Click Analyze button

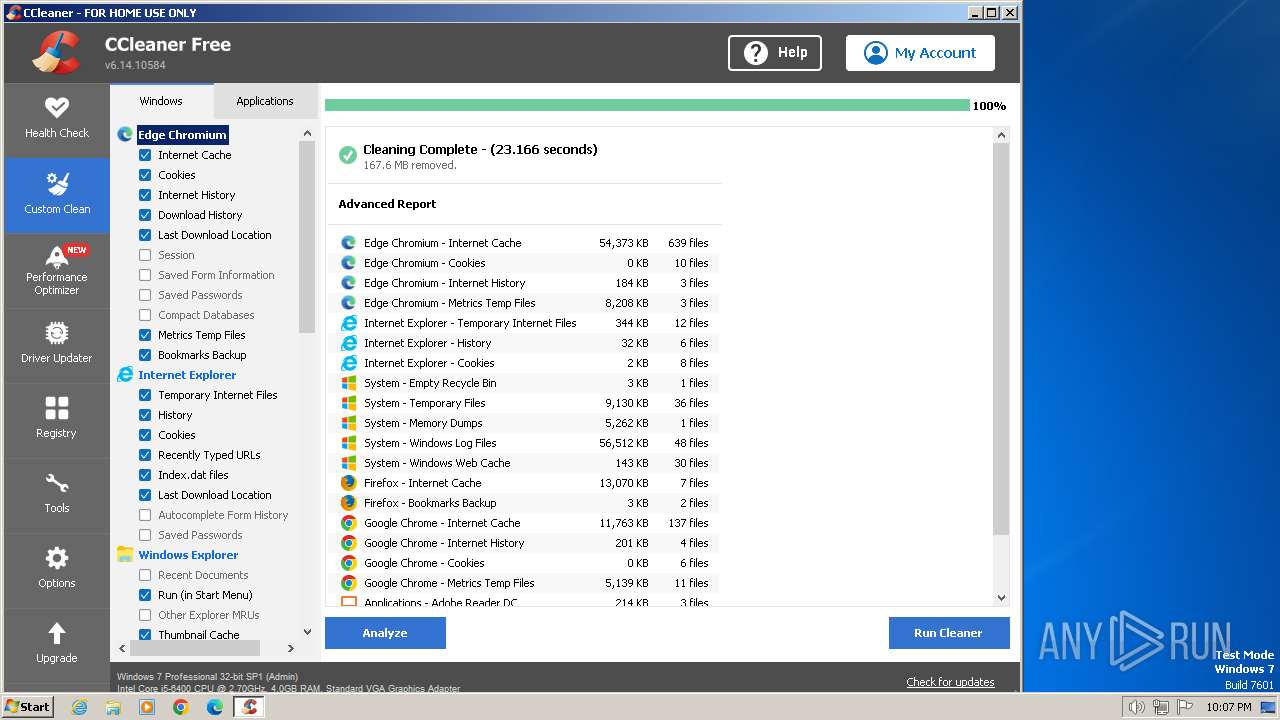coord(385,633)
